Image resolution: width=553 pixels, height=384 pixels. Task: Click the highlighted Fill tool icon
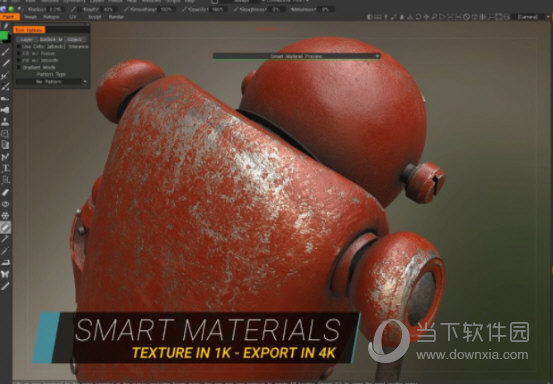5,227
